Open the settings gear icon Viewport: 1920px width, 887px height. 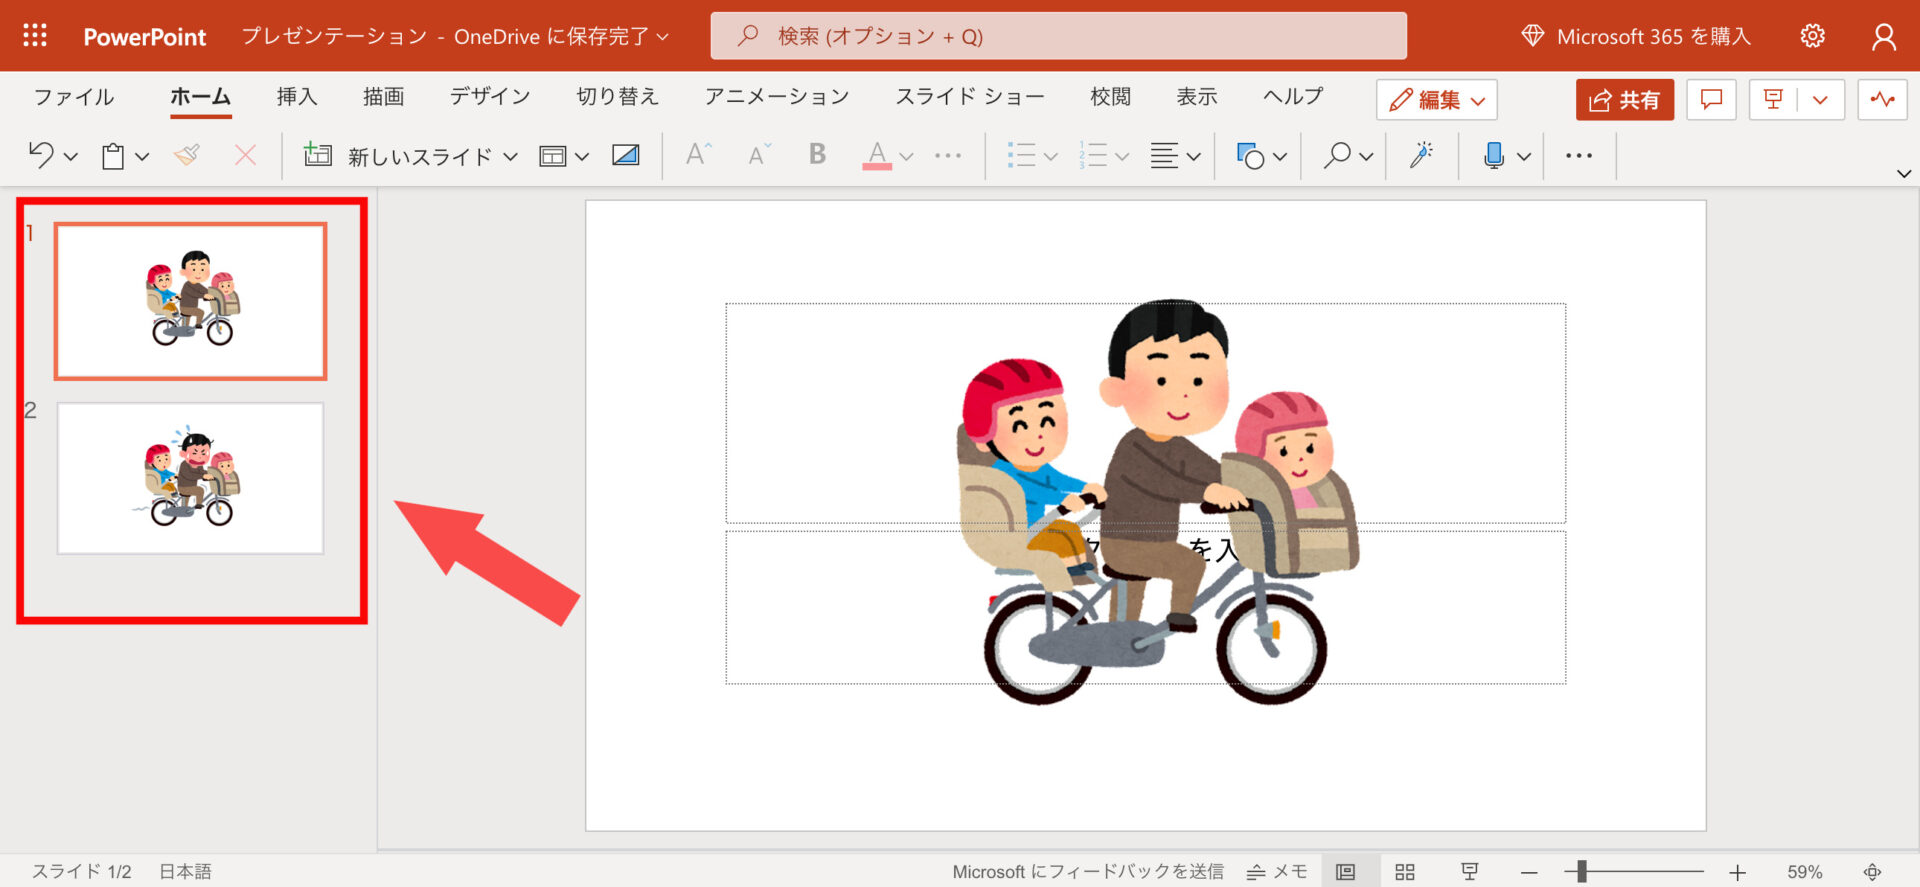click(1812, 36)
